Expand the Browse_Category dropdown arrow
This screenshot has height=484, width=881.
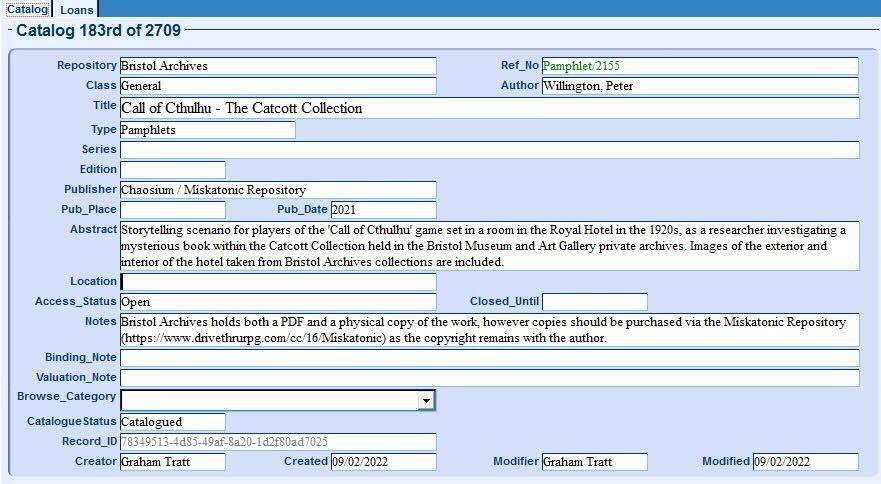tap(426, 401)
